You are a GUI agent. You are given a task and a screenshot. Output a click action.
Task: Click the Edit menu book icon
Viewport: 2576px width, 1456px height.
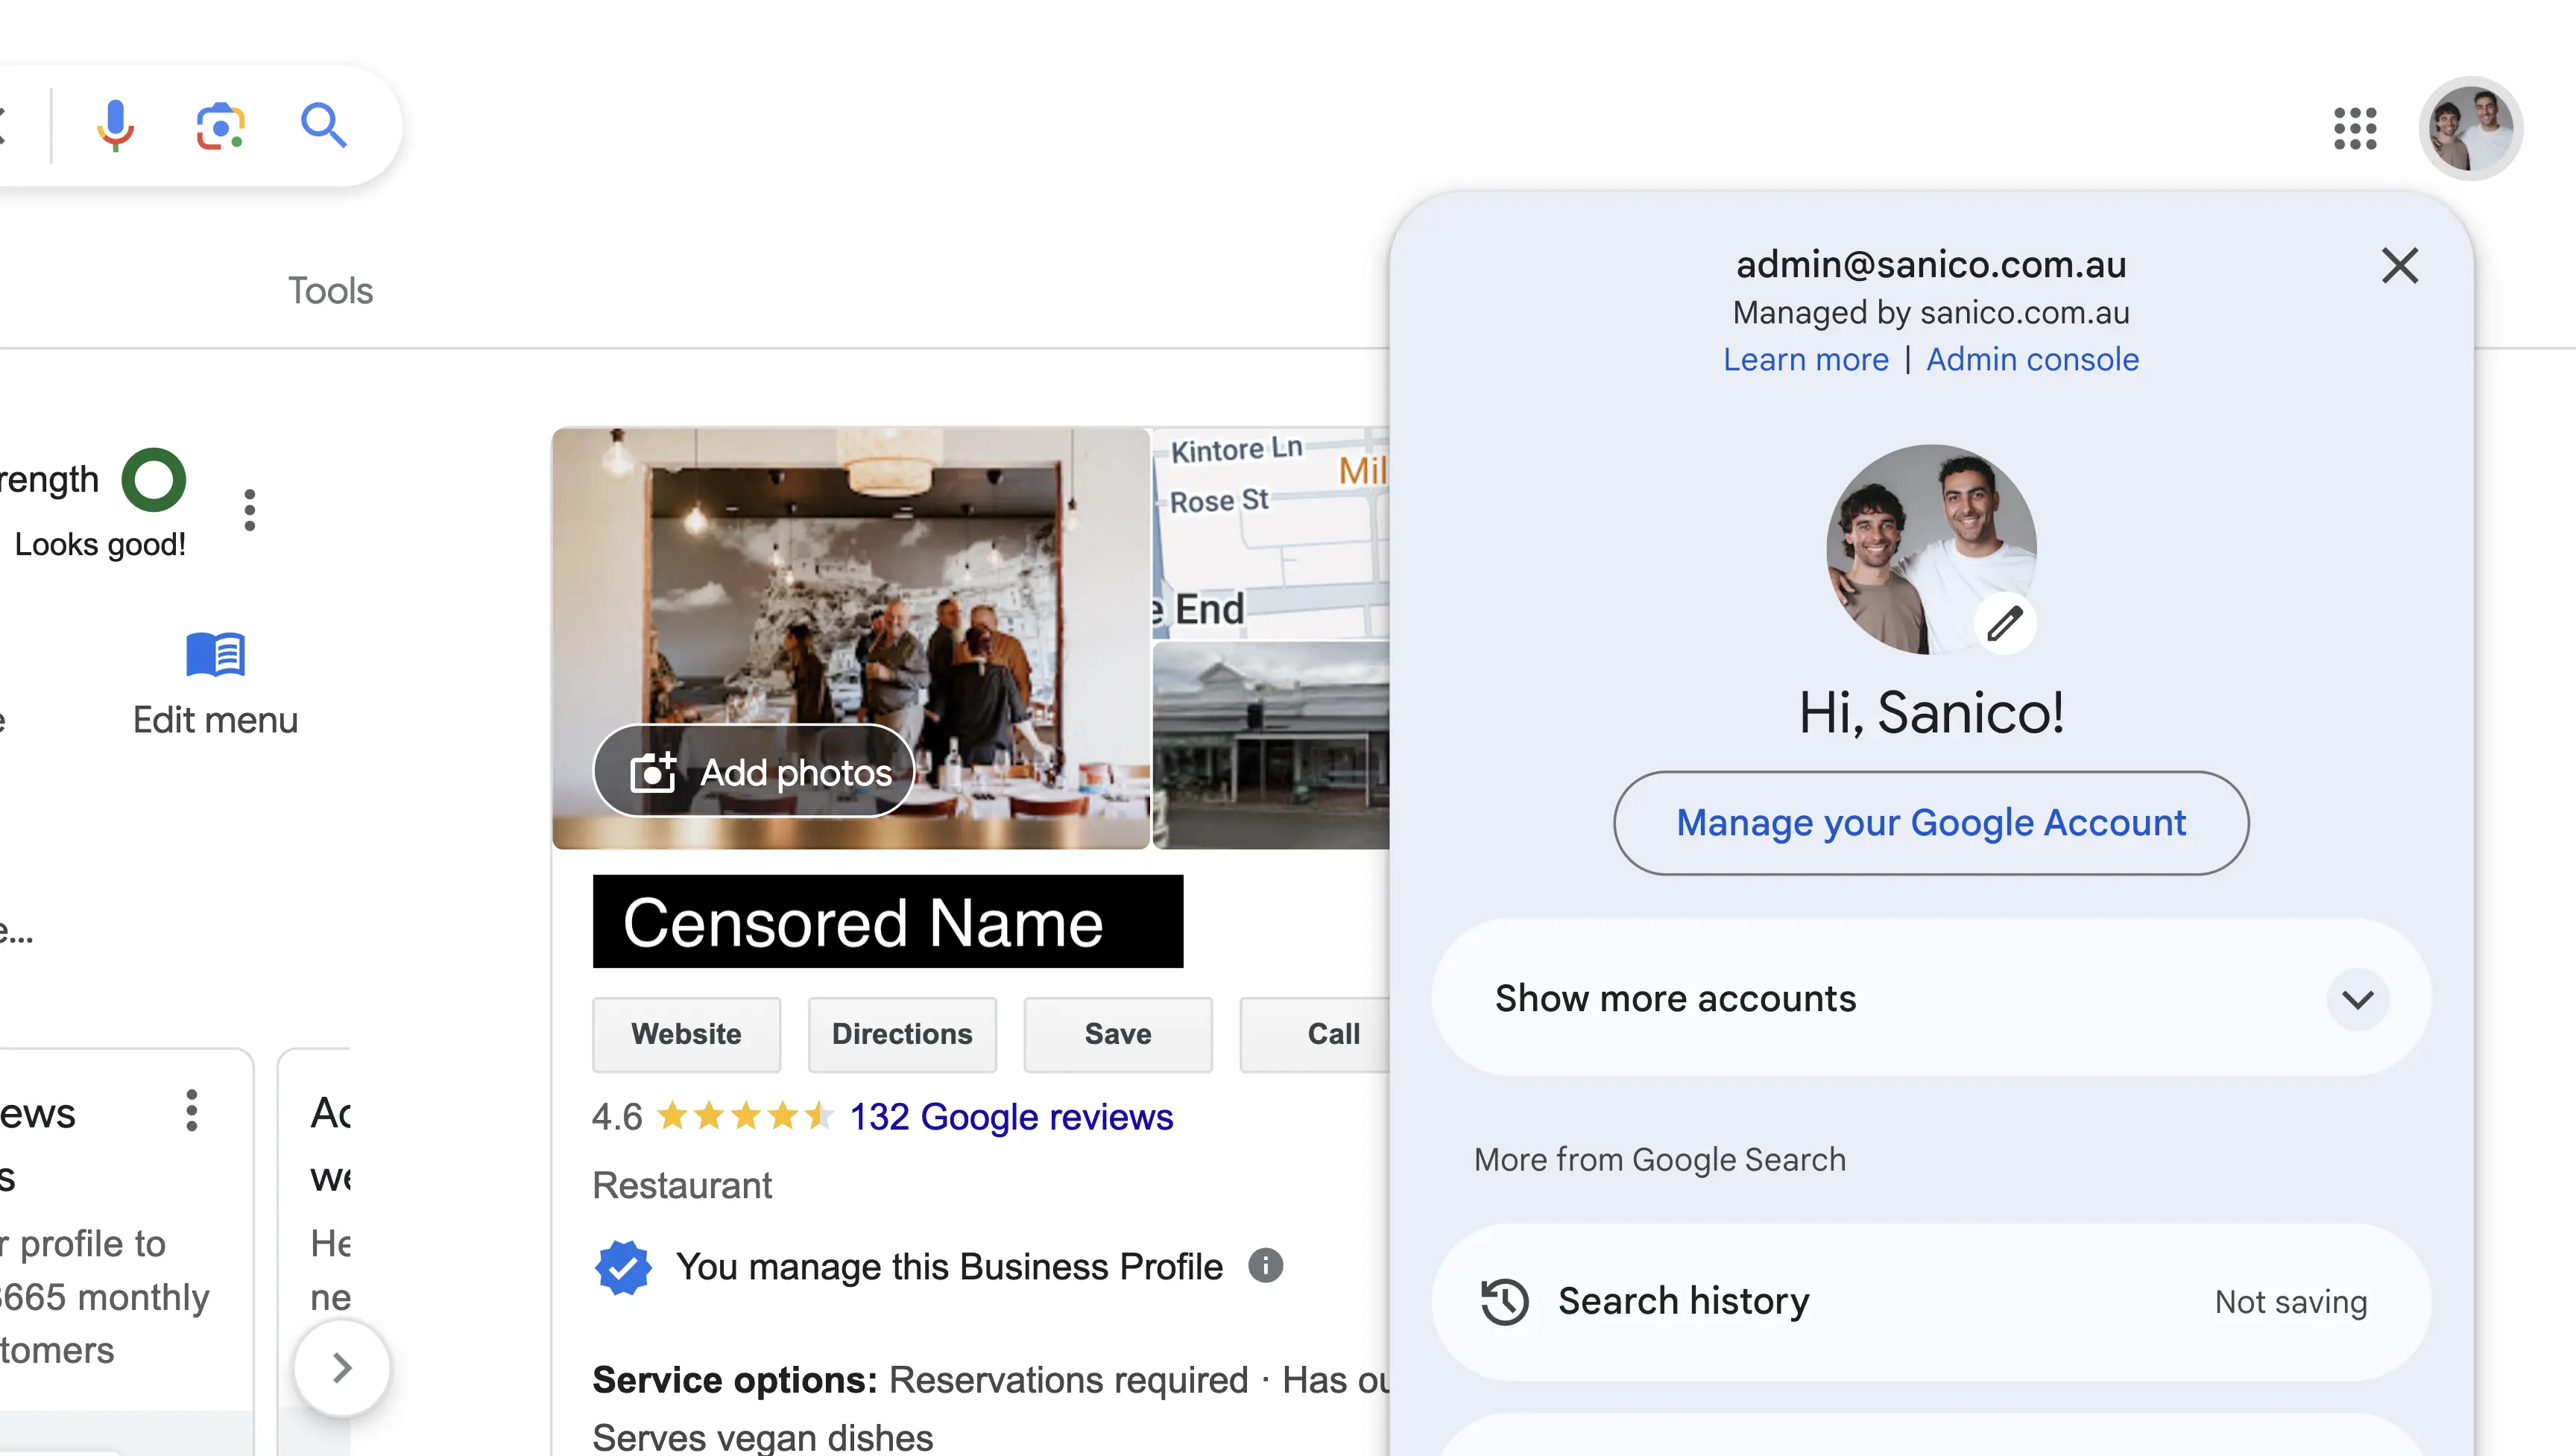[215, 655]
